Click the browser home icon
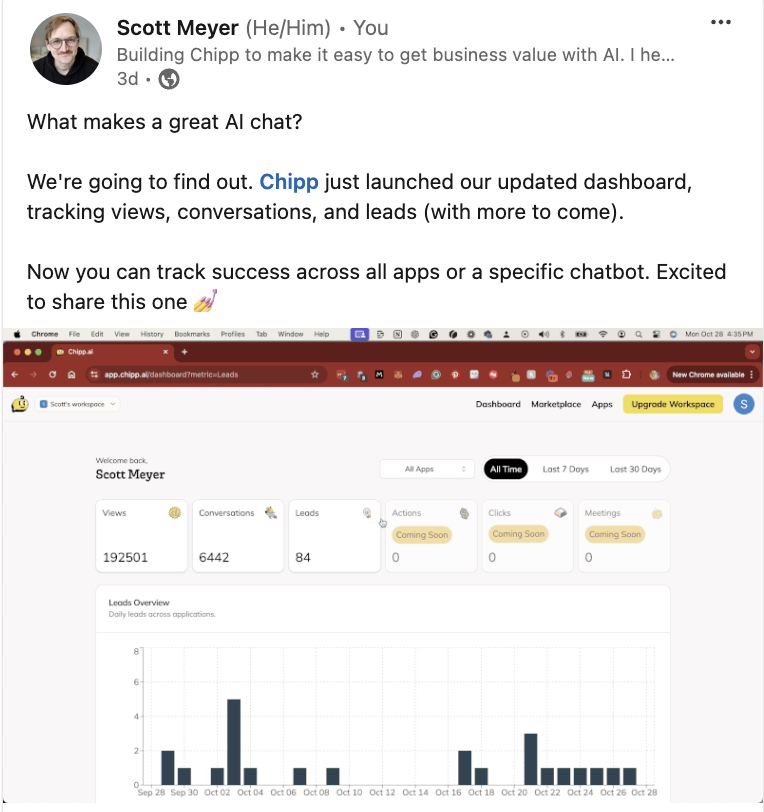 71,374
